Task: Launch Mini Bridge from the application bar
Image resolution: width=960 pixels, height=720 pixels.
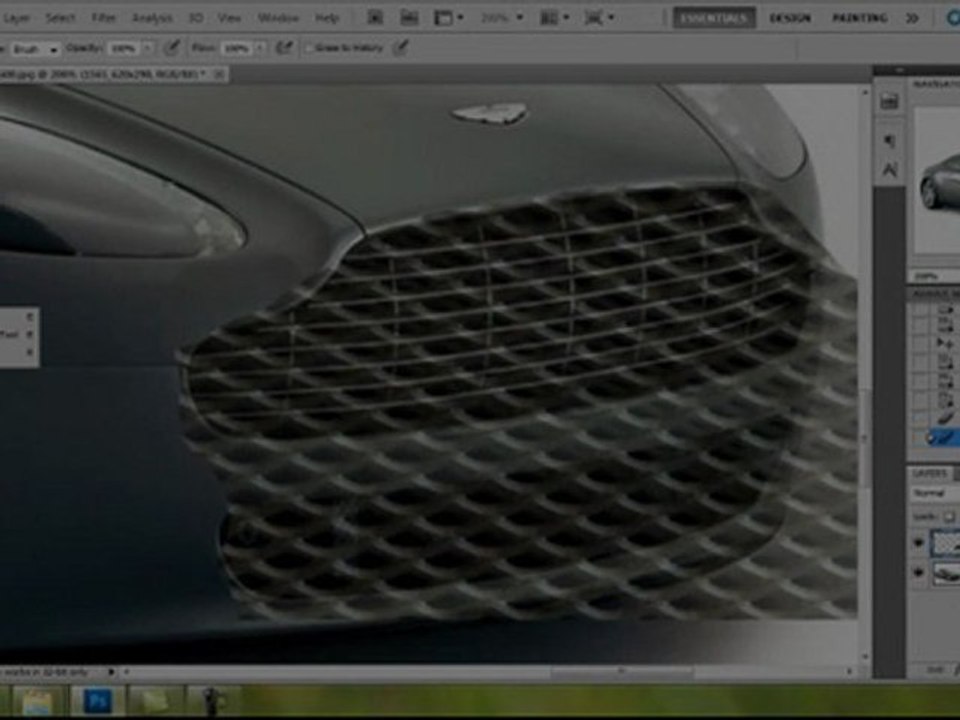Action: click(409, 18)
